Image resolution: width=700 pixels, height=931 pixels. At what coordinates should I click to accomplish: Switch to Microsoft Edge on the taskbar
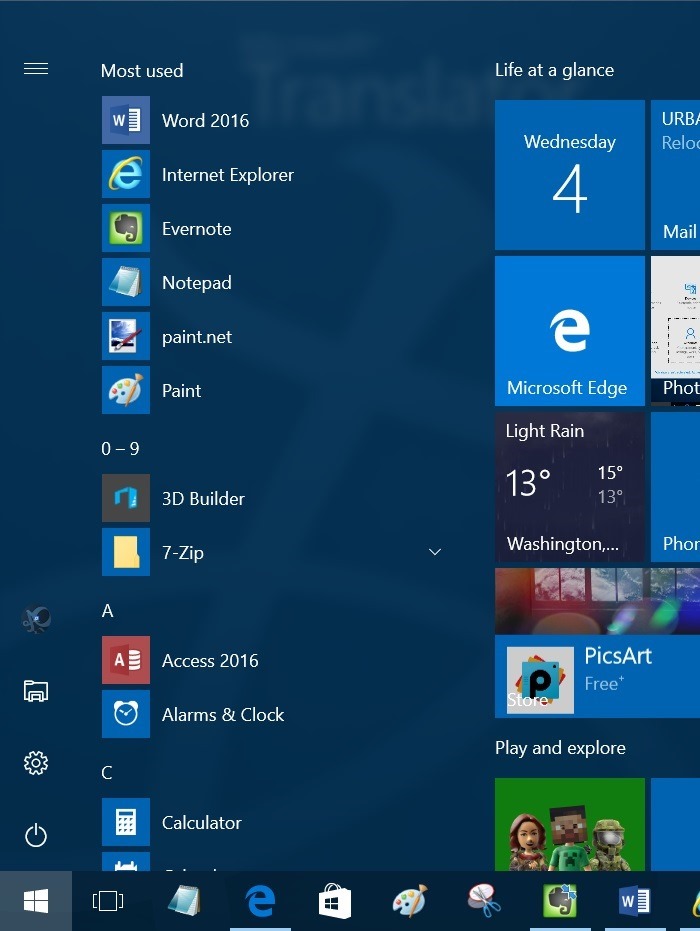[x=260, y=901]
